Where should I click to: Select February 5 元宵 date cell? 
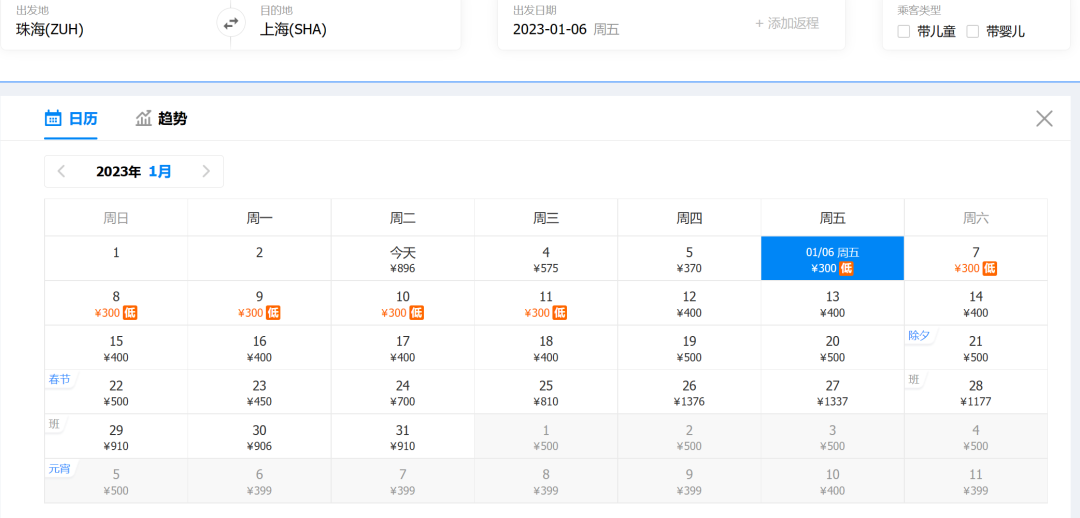pyautogui.click(x=116, y=481)
